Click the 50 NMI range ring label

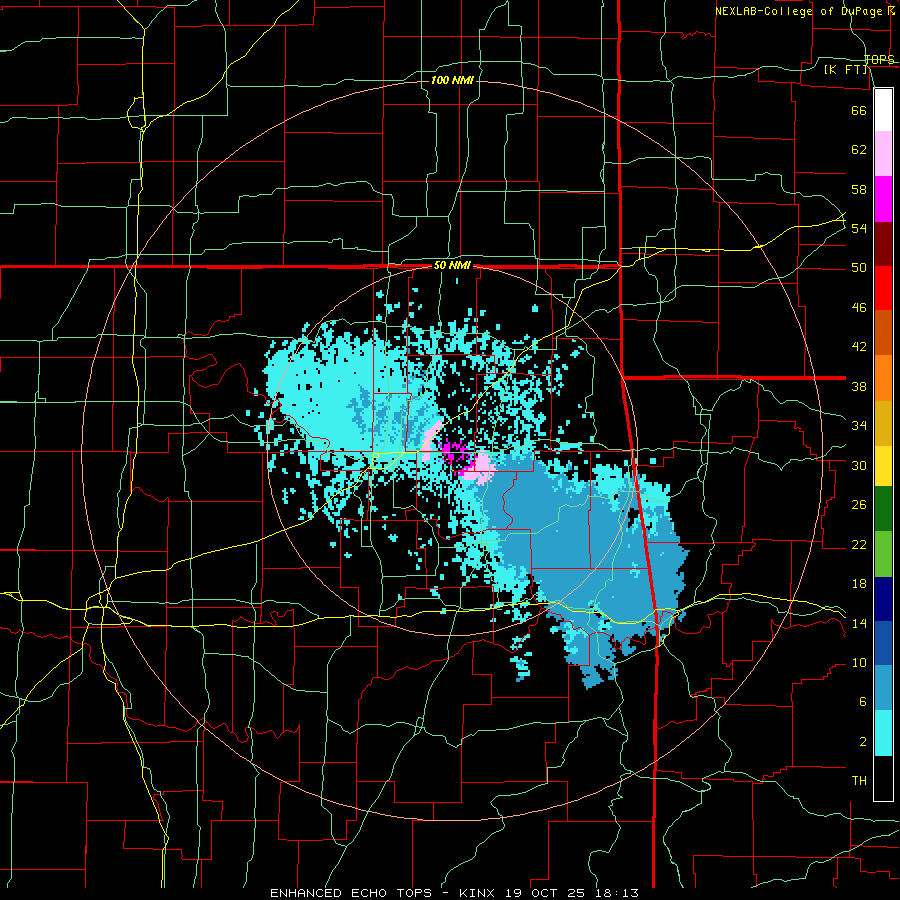tap(452, 265)
